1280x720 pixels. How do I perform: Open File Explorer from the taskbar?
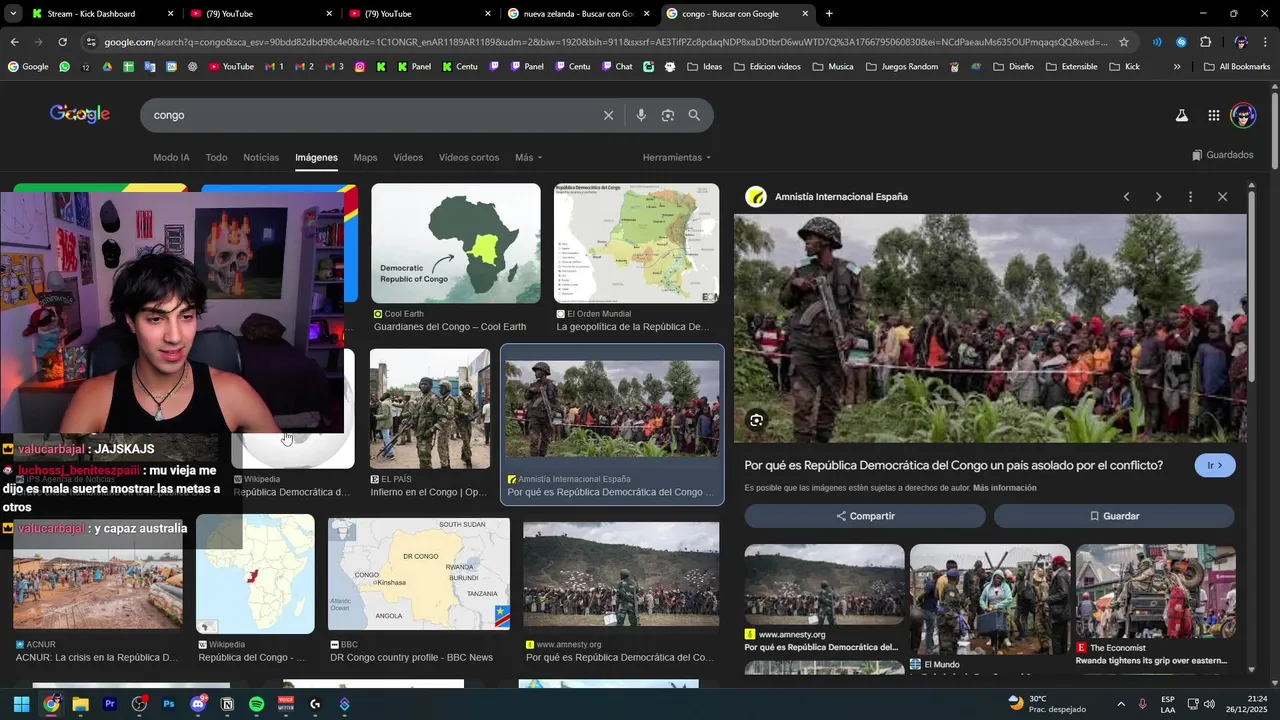(x=81, y=704)
